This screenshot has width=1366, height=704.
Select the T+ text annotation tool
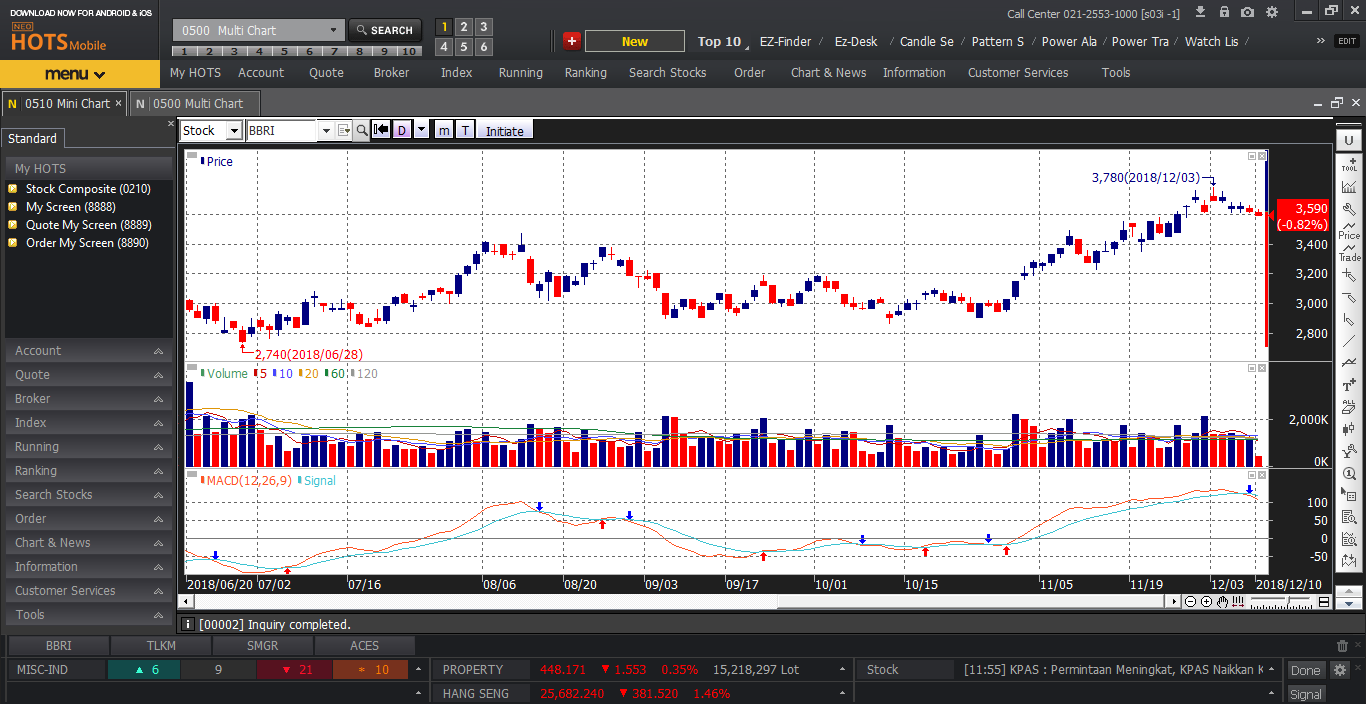[x=1350, y=384]
